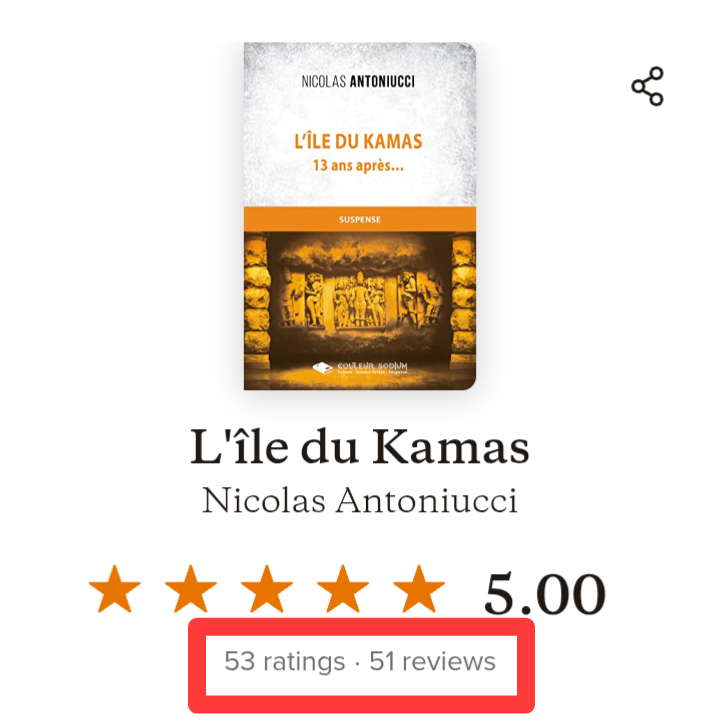Screen dimensions: 720x722
Task: Select the fourth orange rating star
Action: click(x=343, y=589)
